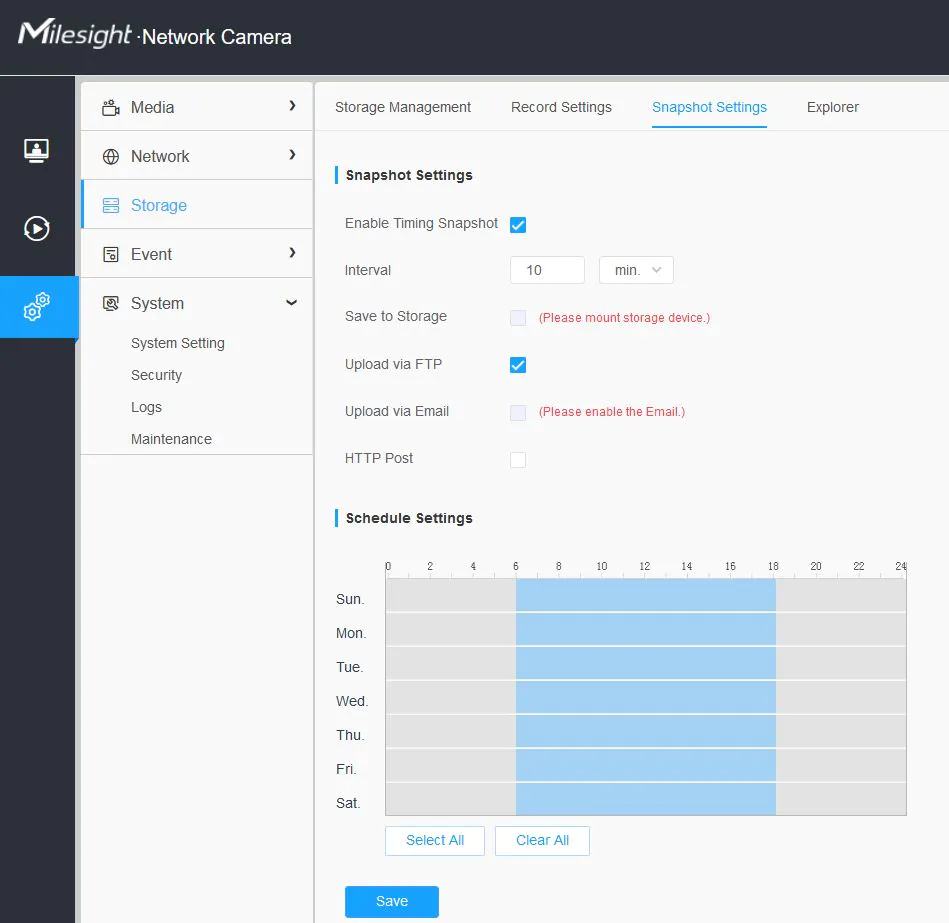The height and width of the screenshot is (923, 949).
Task: Click Wednesday's blue schedule bar
Action: [646, 698]
